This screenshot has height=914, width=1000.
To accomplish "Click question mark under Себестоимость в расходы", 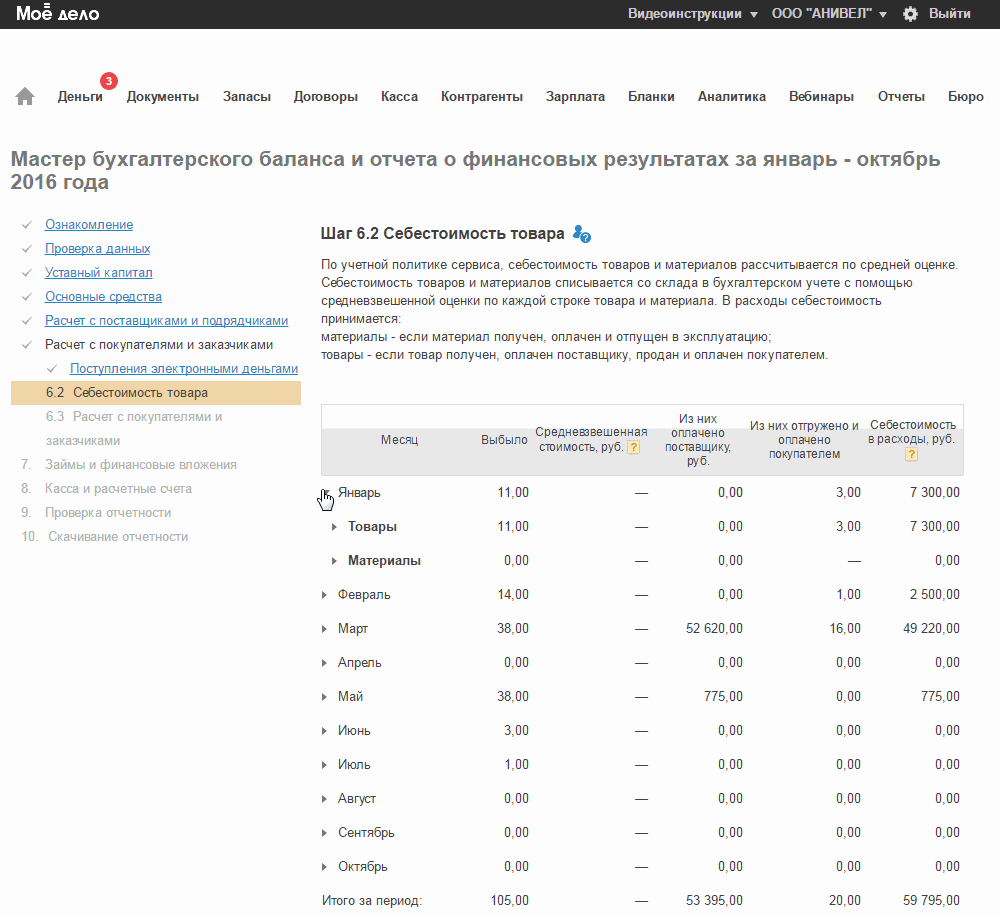I will click(911, 454).
